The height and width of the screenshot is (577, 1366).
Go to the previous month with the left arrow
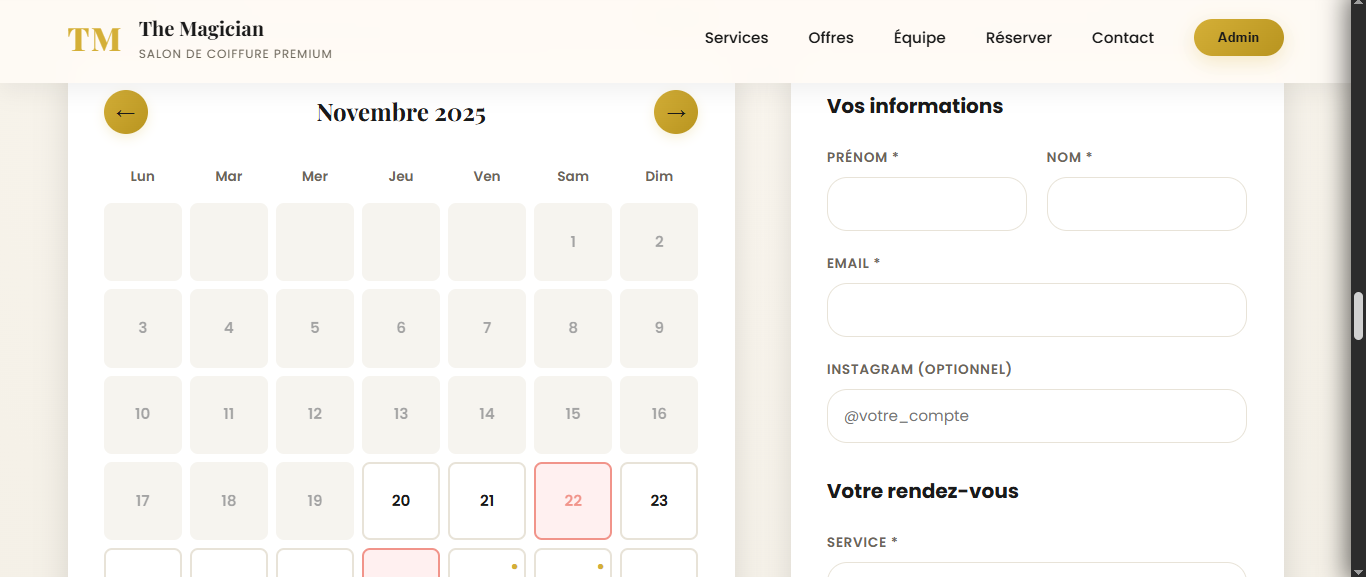(x=125, y=112)
